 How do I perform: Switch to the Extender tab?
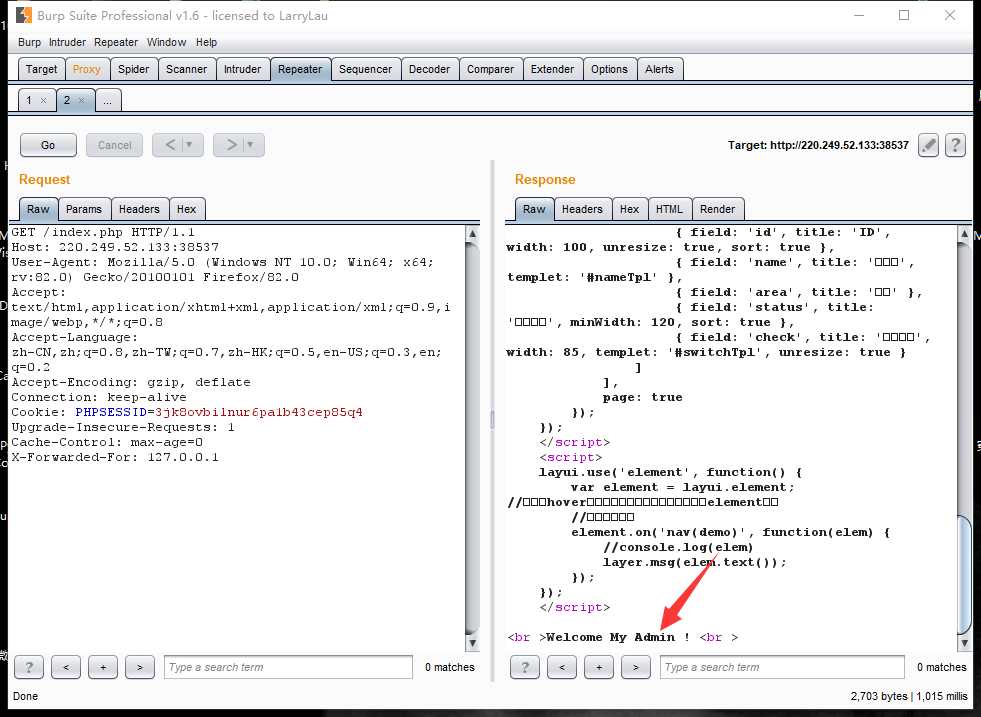click(x=552, y=69)
